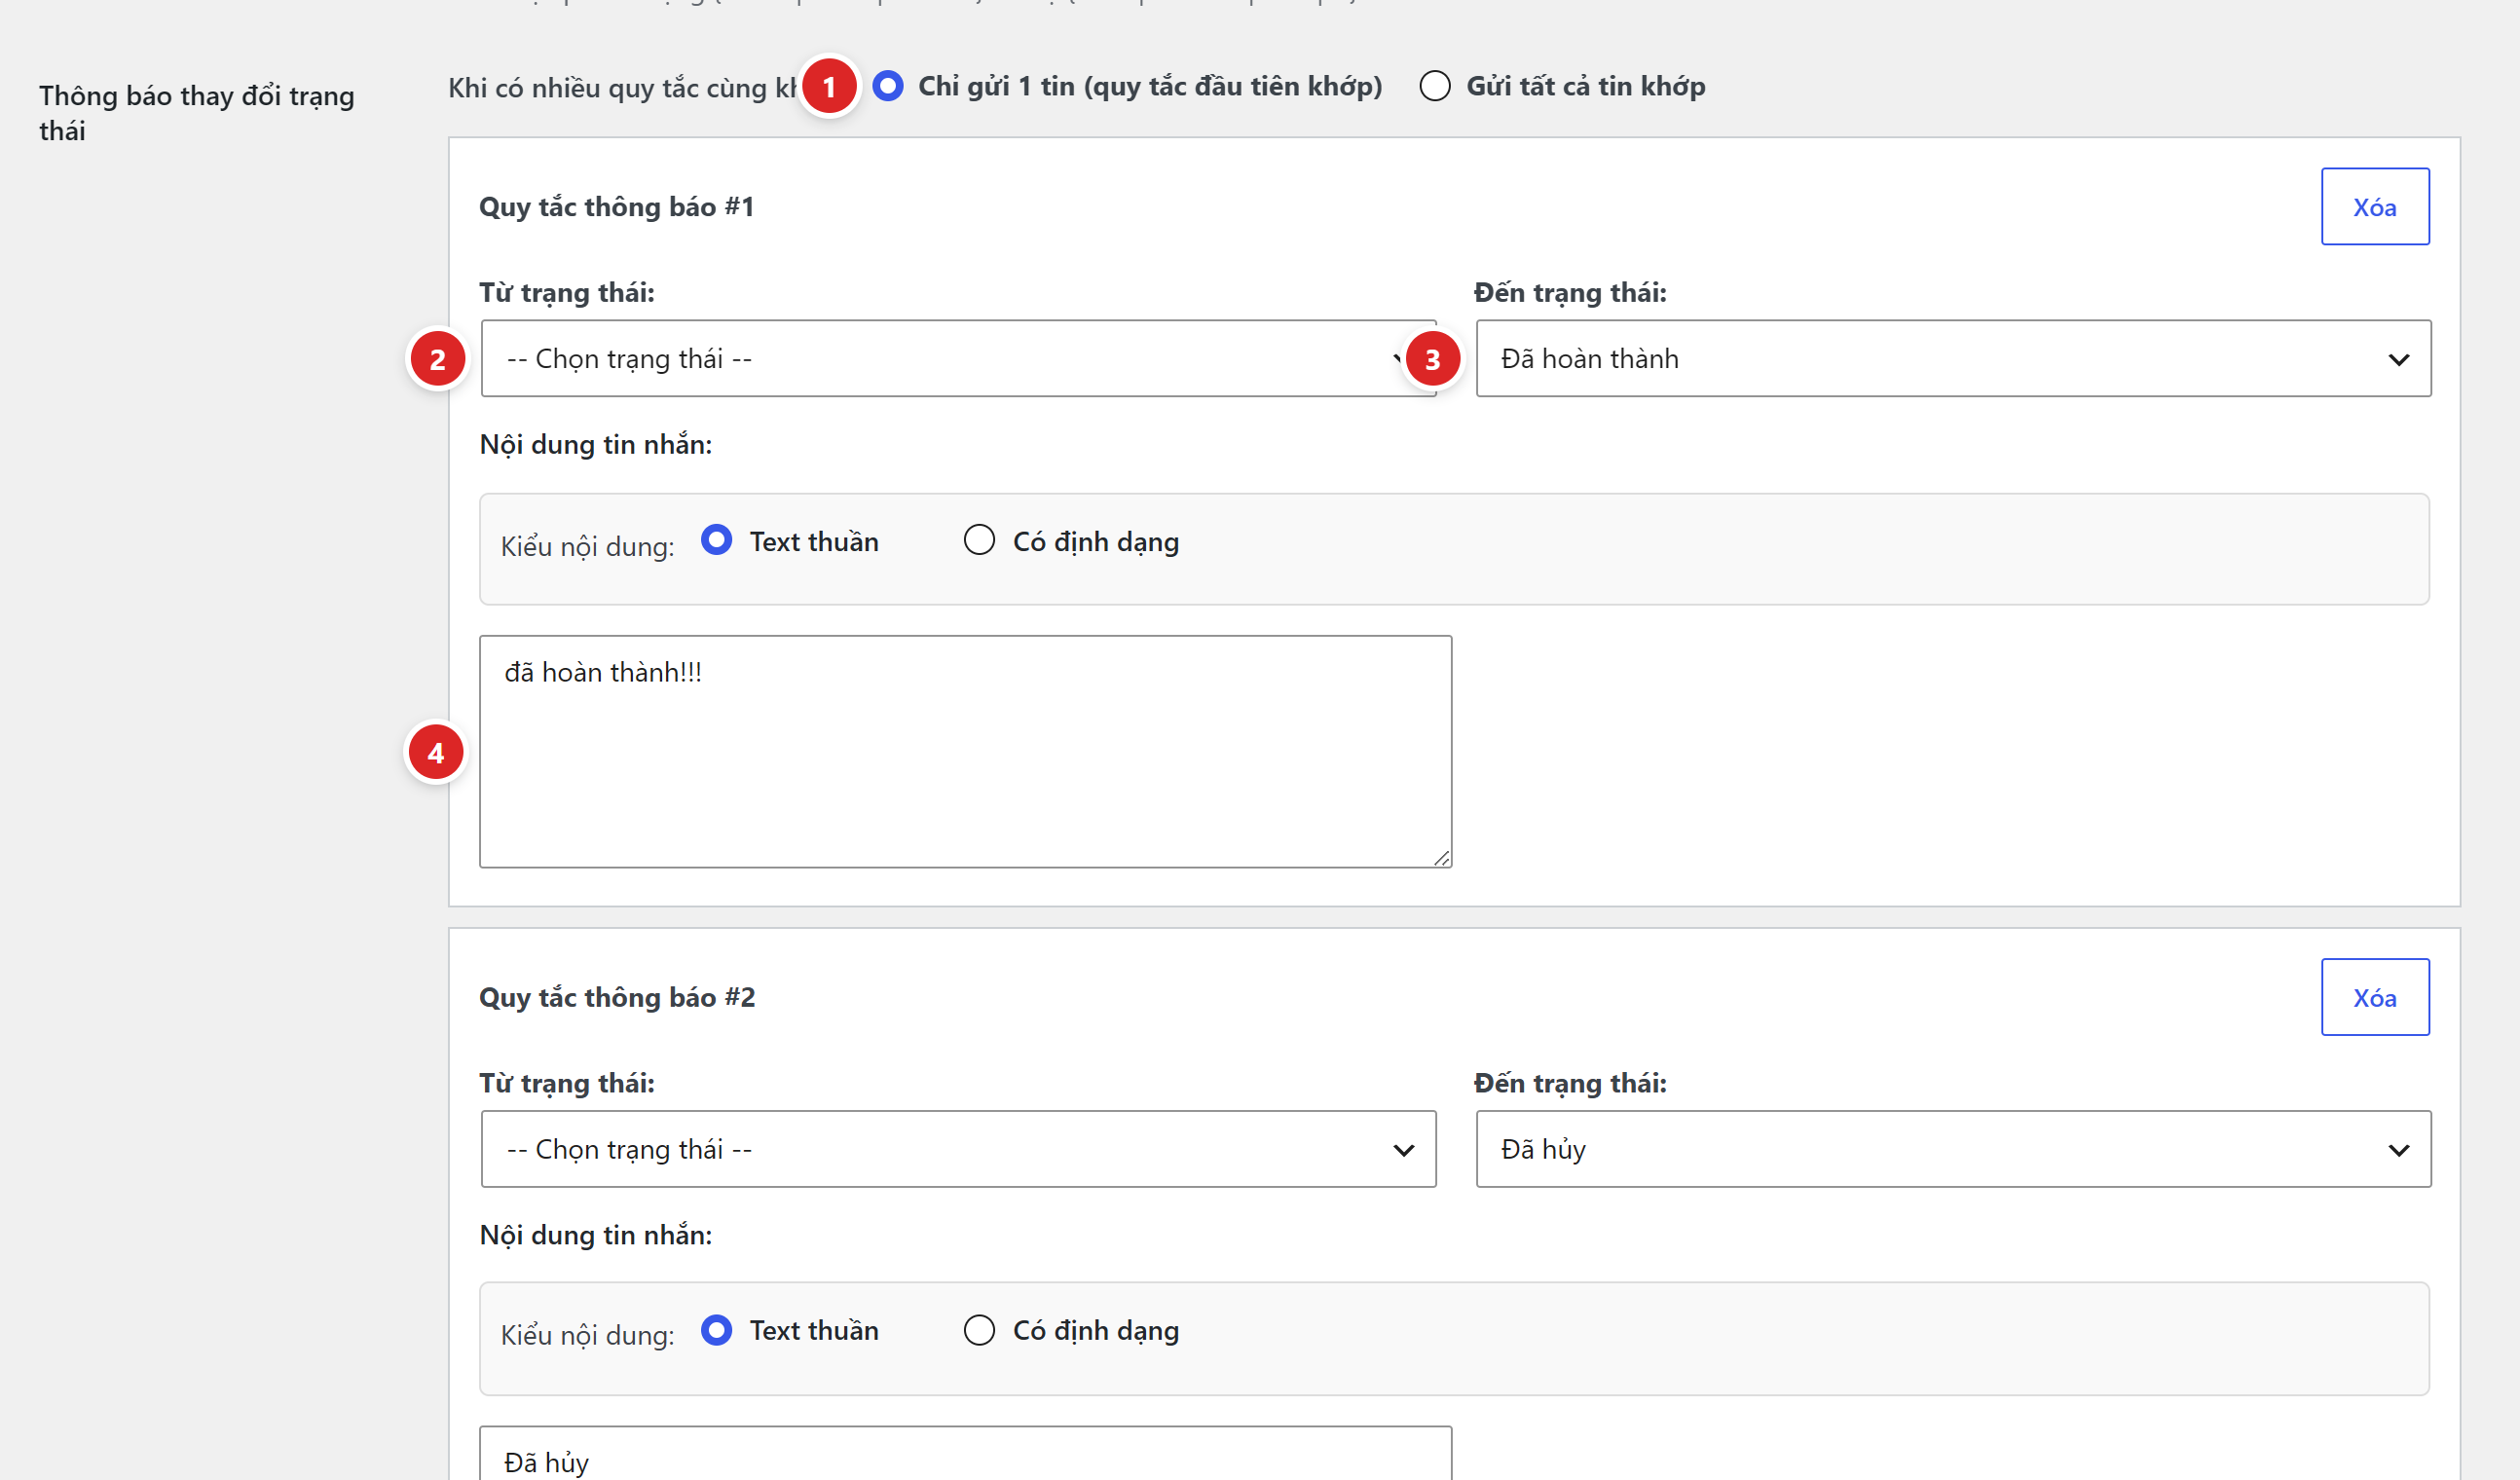Select 'Chỉ gửi 1 tin' radio option
The height and width of the screenshot is (1480, 2520).
point(887,86)
